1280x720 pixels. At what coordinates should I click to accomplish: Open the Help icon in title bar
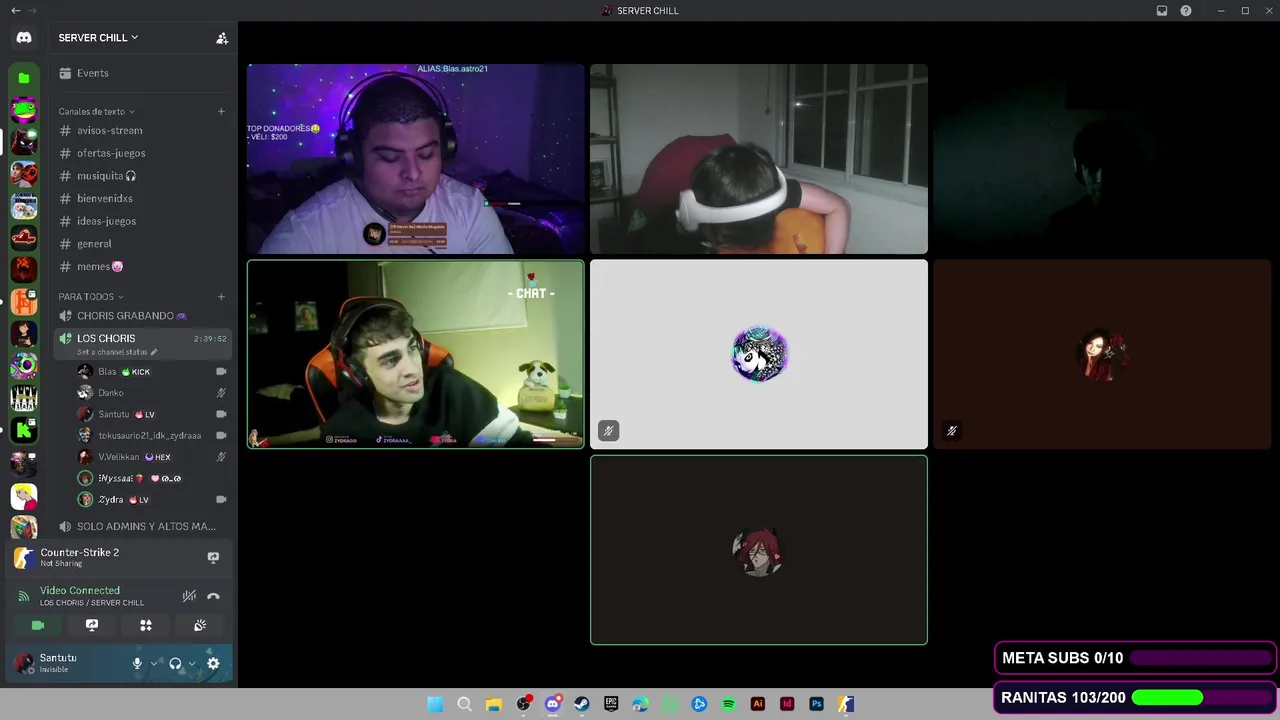[x=1186, y=11]
